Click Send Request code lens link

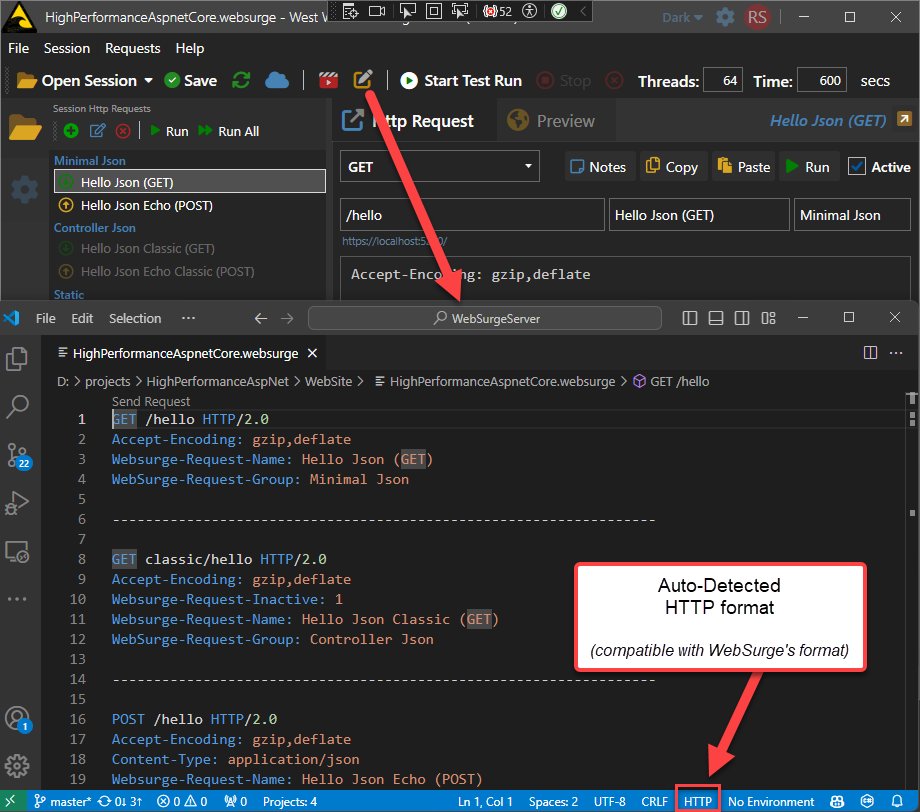click(x=151, y=401)
